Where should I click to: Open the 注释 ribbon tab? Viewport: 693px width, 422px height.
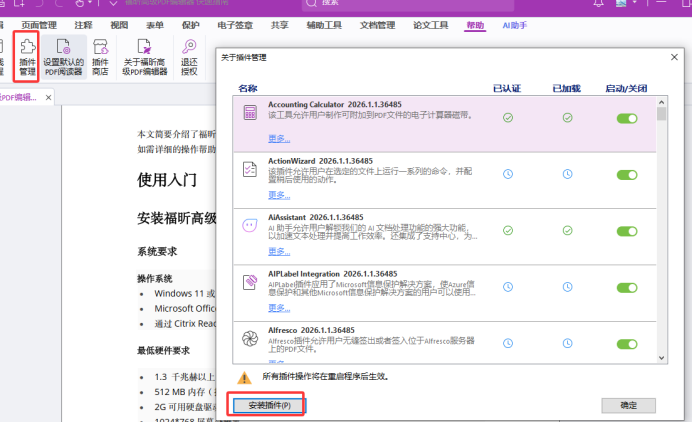(x=84, y=26)
